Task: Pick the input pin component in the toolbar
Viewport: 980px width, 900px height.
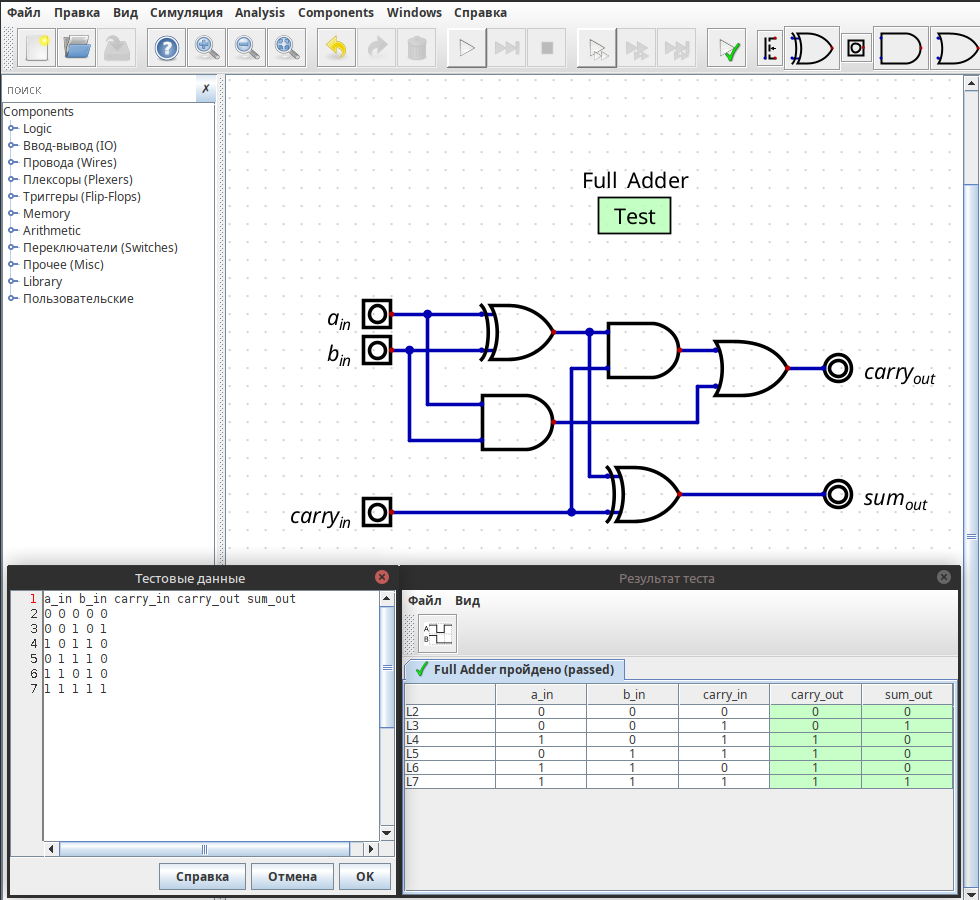Action: [856, 48]
